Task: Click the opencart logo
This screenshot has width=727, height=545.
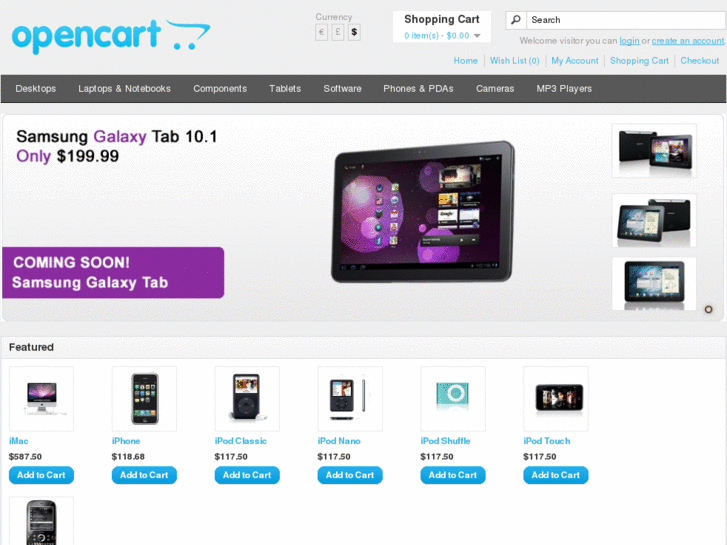Action: 111,36
